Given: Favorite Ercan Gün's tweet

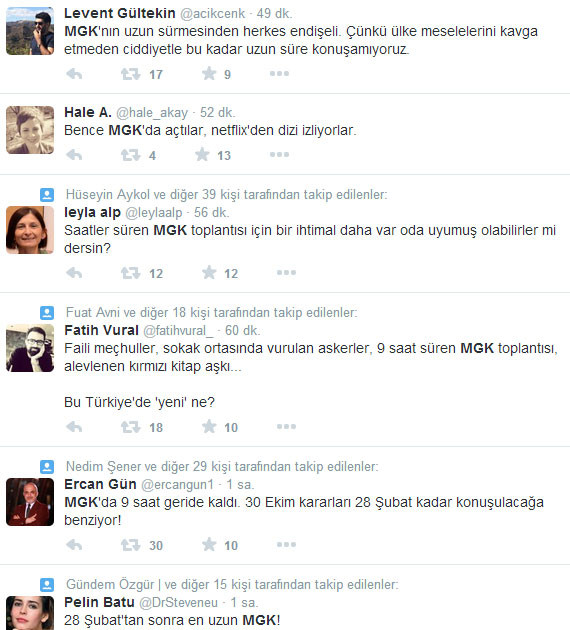Looking at the screenshot, I should (209, 545).
